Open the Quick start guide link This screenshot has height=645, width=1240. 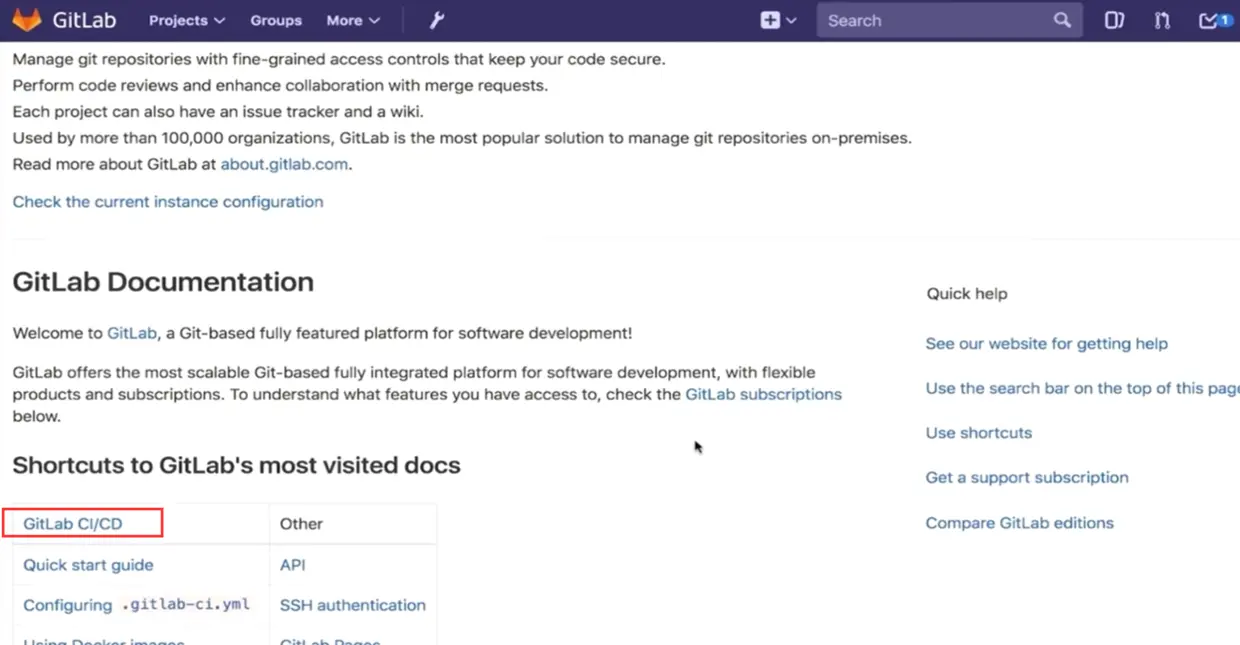[88, 565]
